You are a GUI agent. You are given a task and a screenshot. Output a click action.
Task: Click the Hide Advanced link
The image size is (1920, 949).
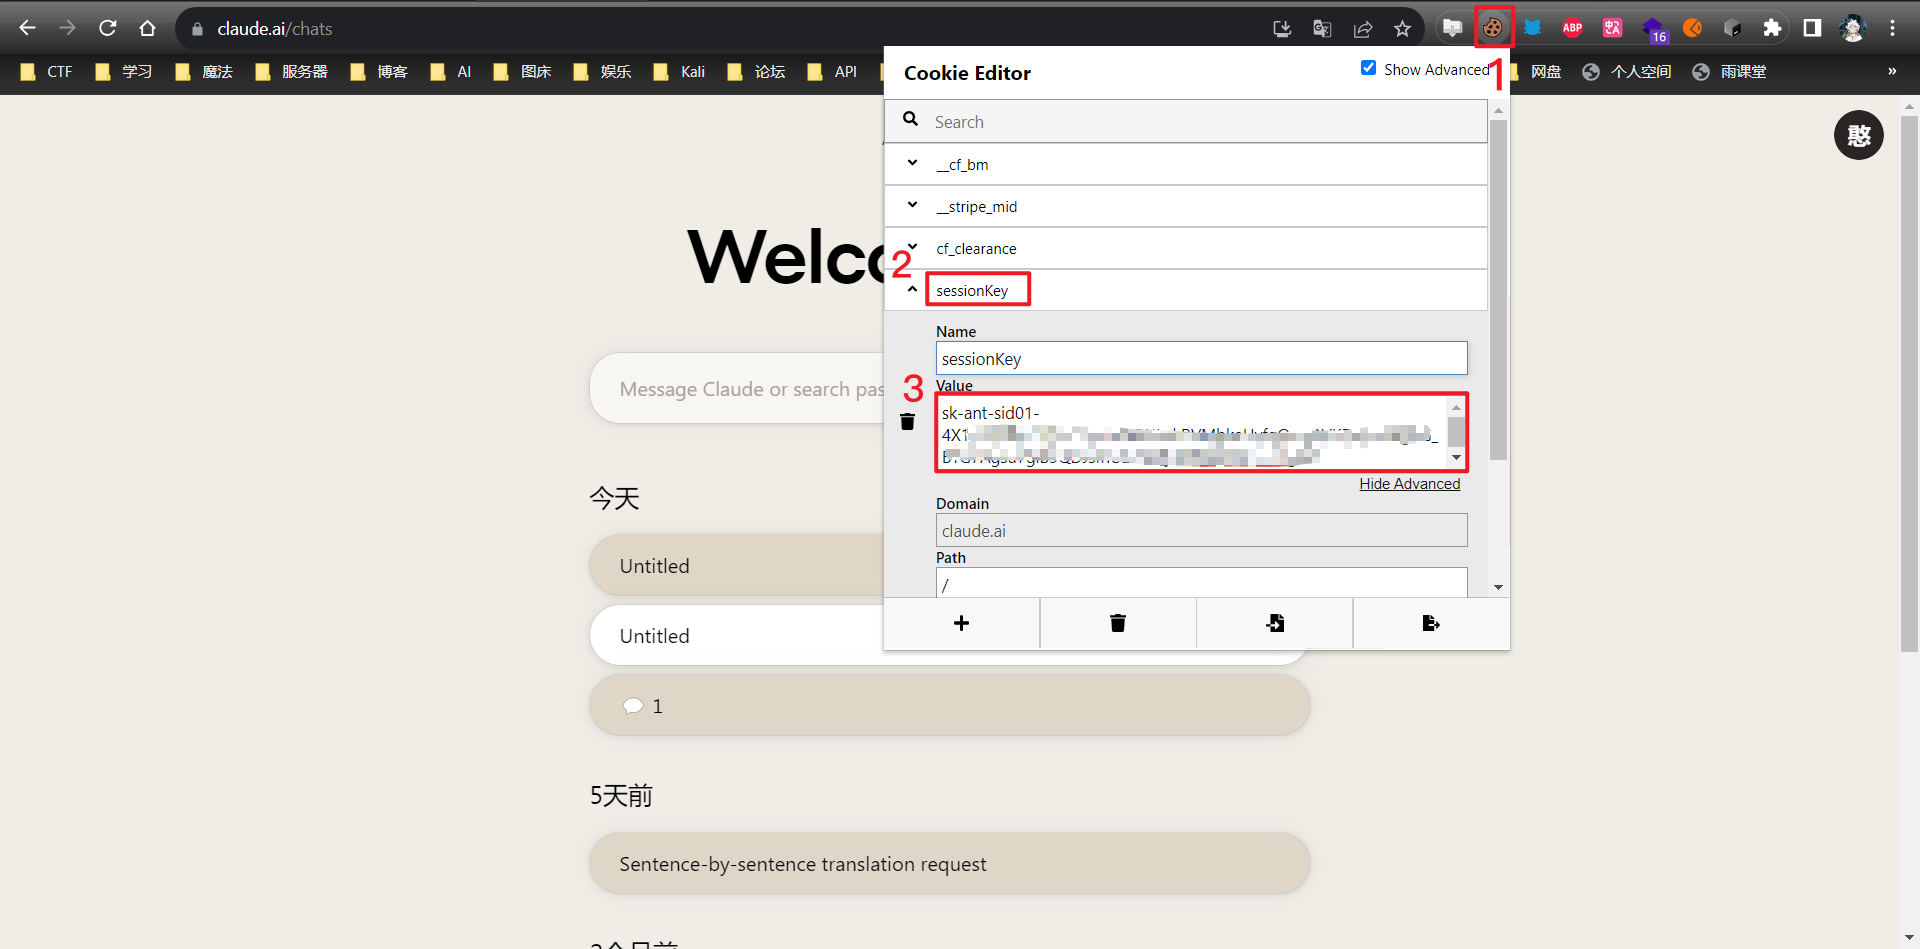point(1409,484)
